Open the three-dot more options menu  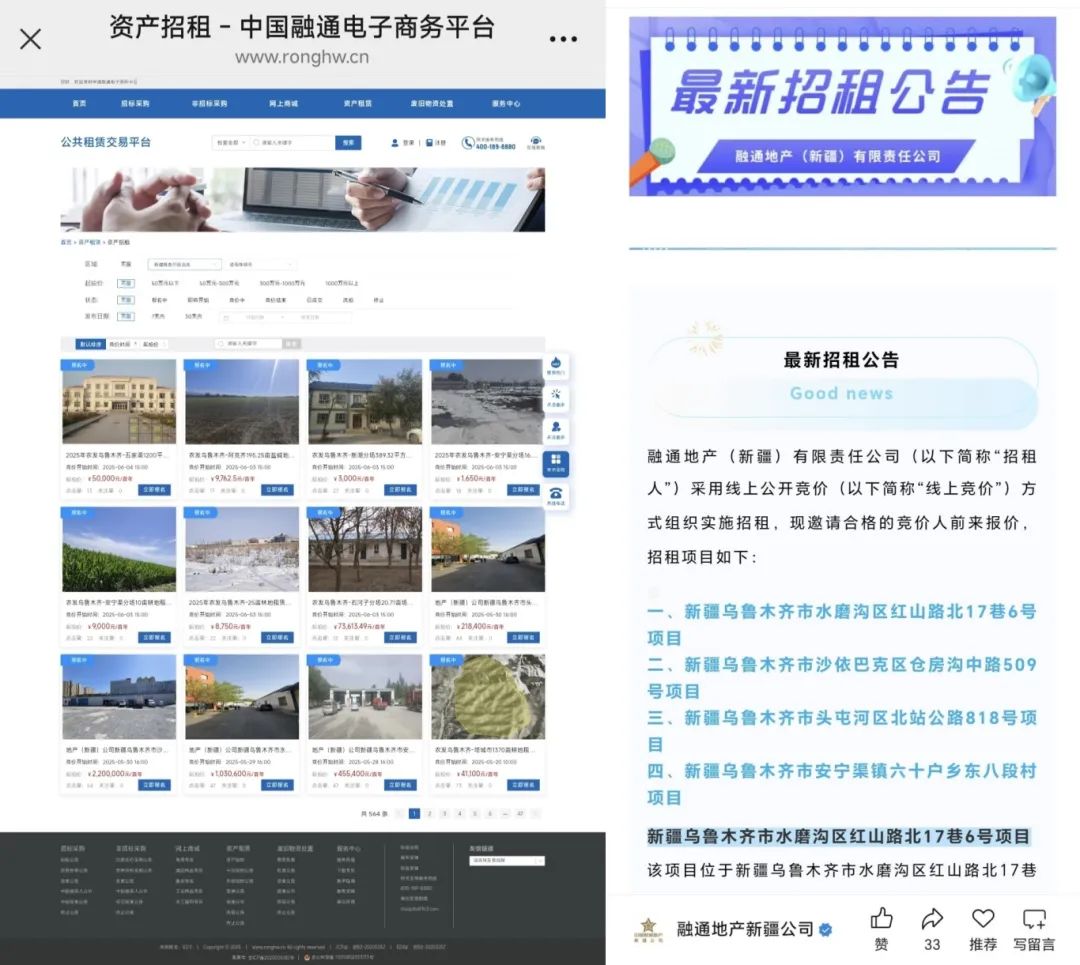click(x=563, y=40)
